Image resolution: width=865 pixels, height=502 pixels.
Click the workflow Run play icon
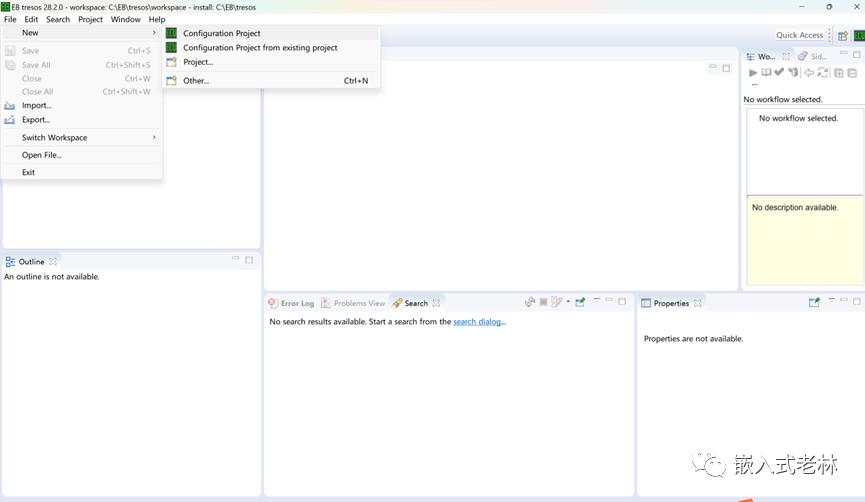tap(753, 72)
